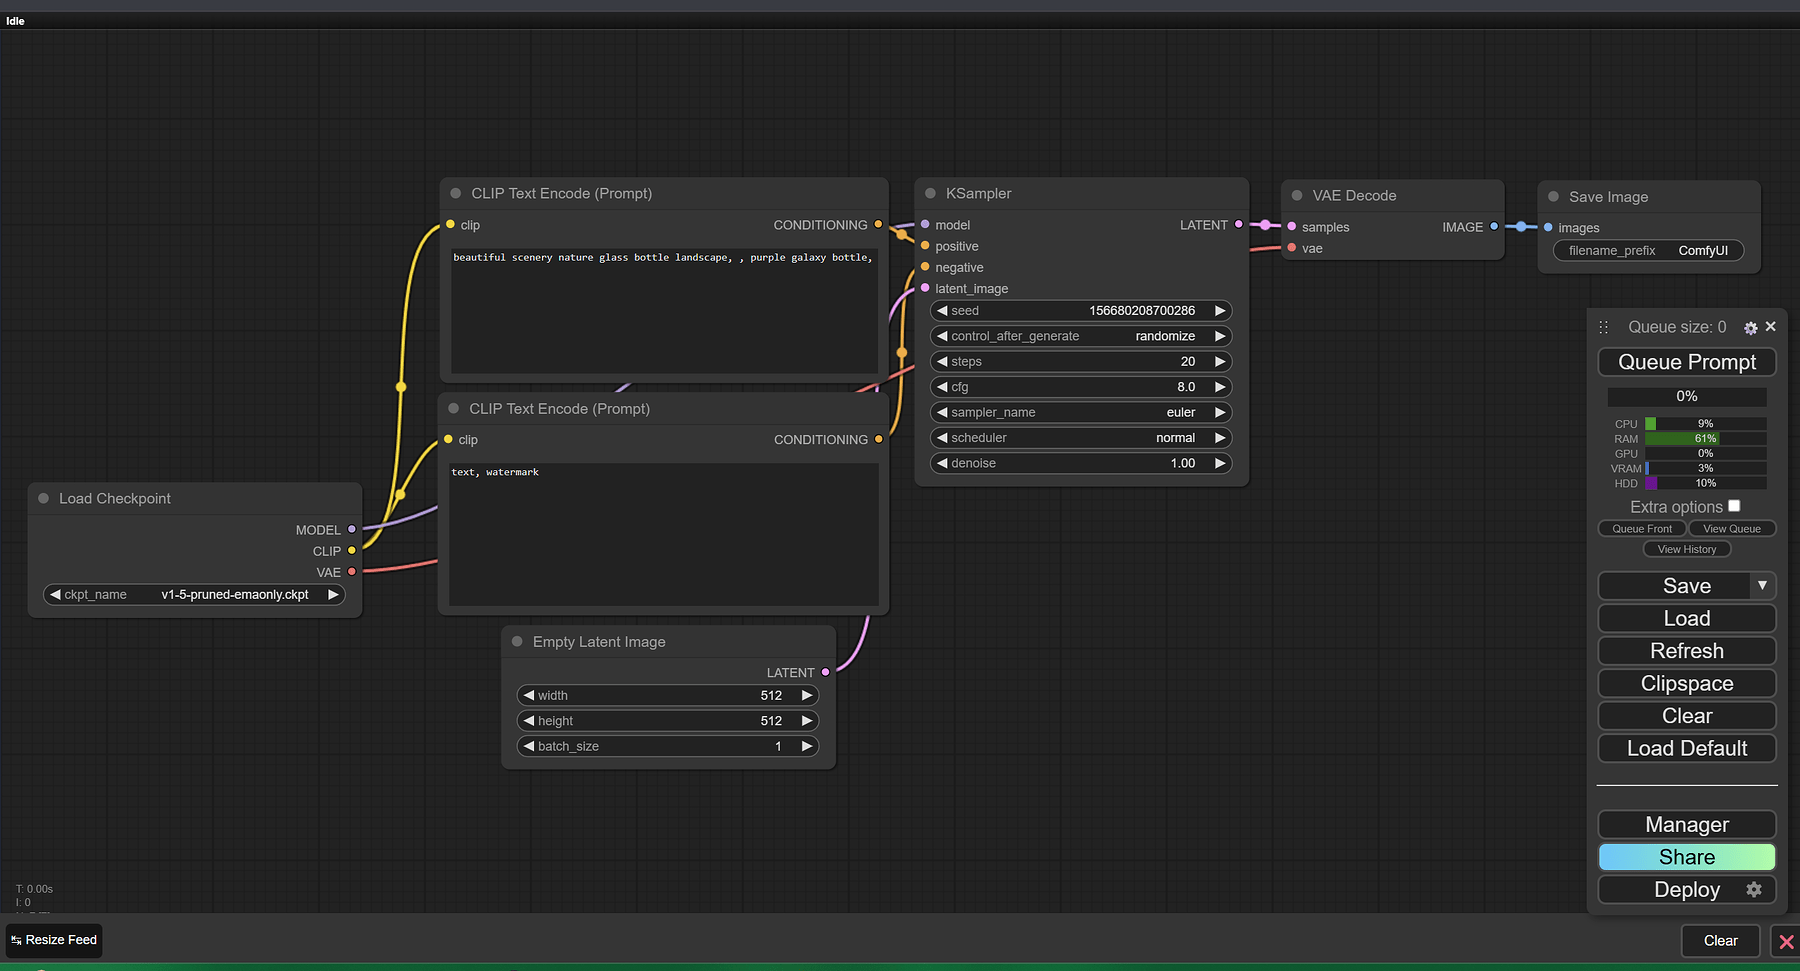Collapse the Load Checkpoint node title dot
1800x971 pixels.
(x=43, y=498)
